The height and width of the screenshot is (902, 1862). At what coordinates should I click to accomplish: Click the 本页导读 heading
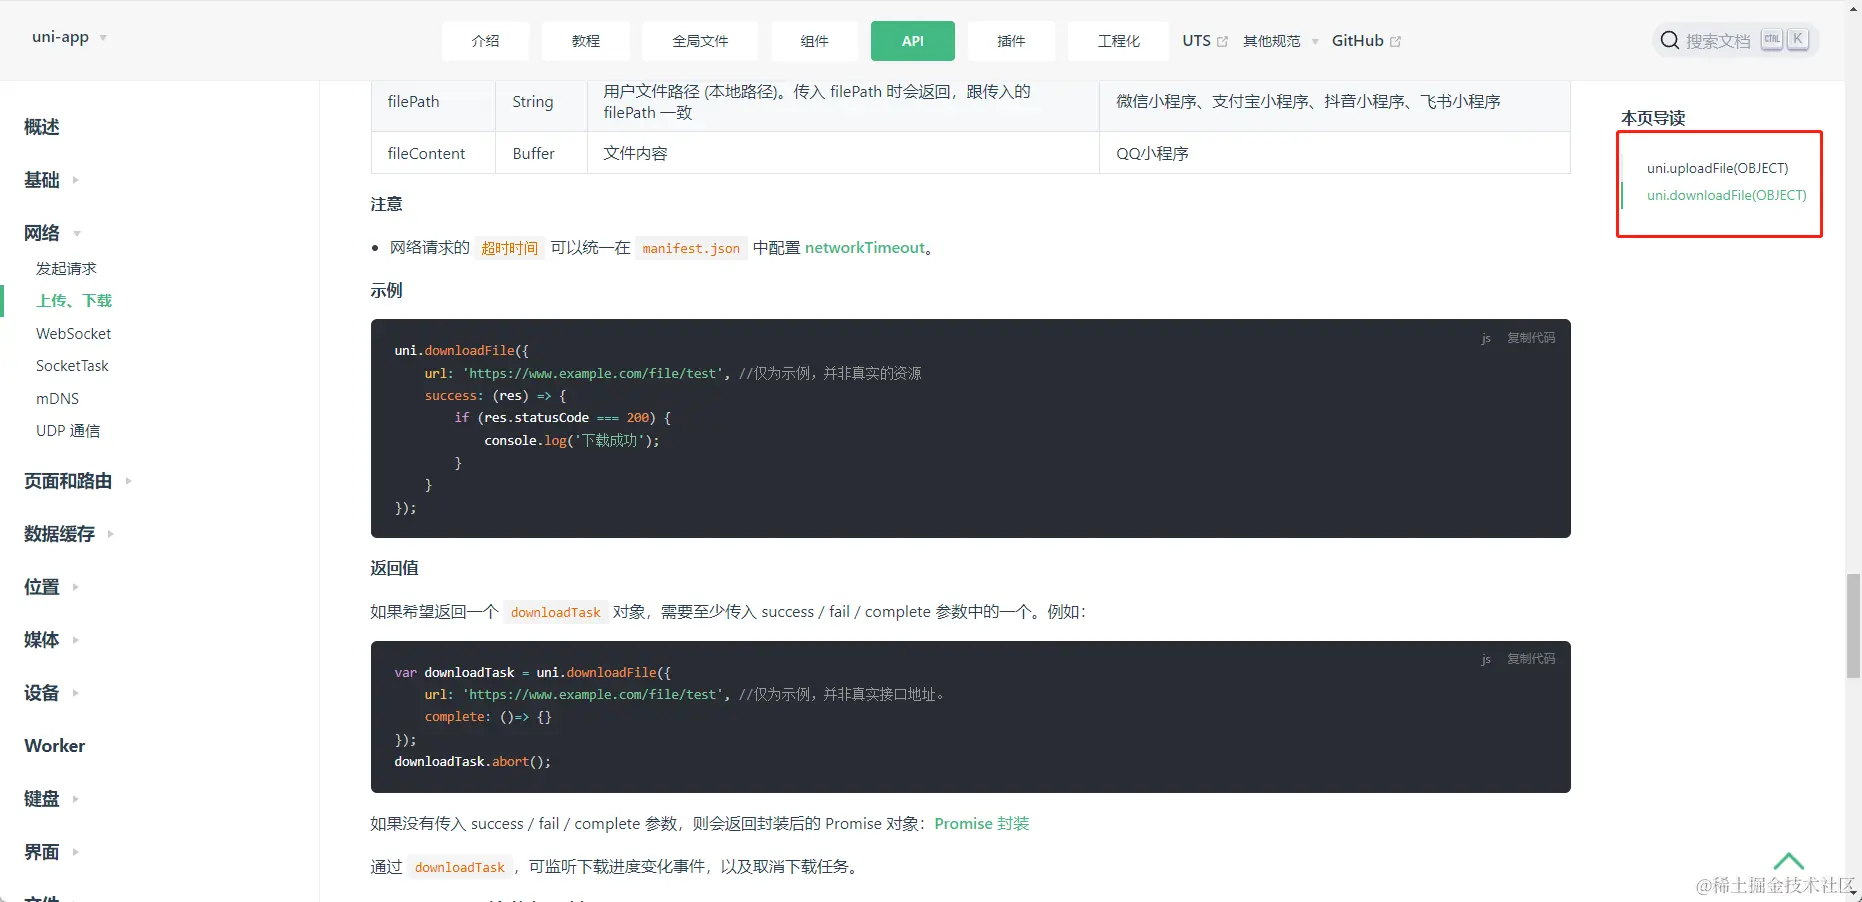coord(1653,118)
